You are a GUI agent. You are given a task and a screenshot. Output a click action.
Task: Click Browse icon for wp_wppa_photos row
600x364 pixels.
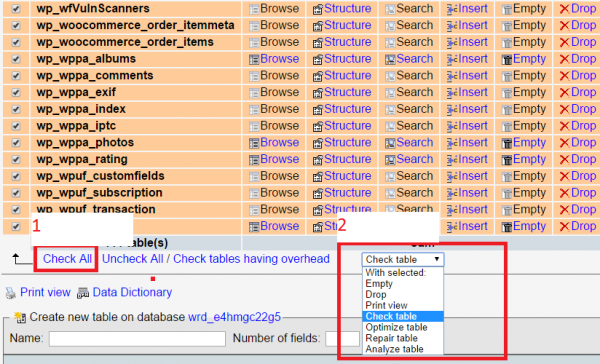[254, 143]
